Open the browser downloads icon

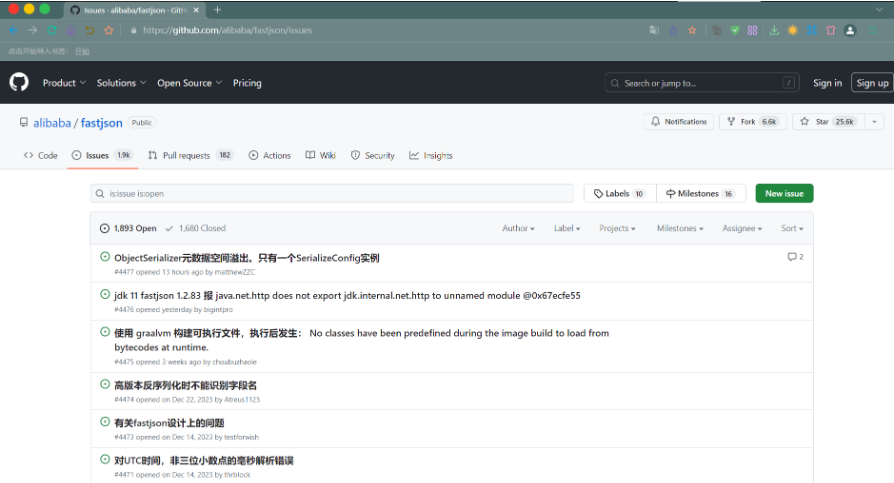pyautogui.click(x=774, y=30)
